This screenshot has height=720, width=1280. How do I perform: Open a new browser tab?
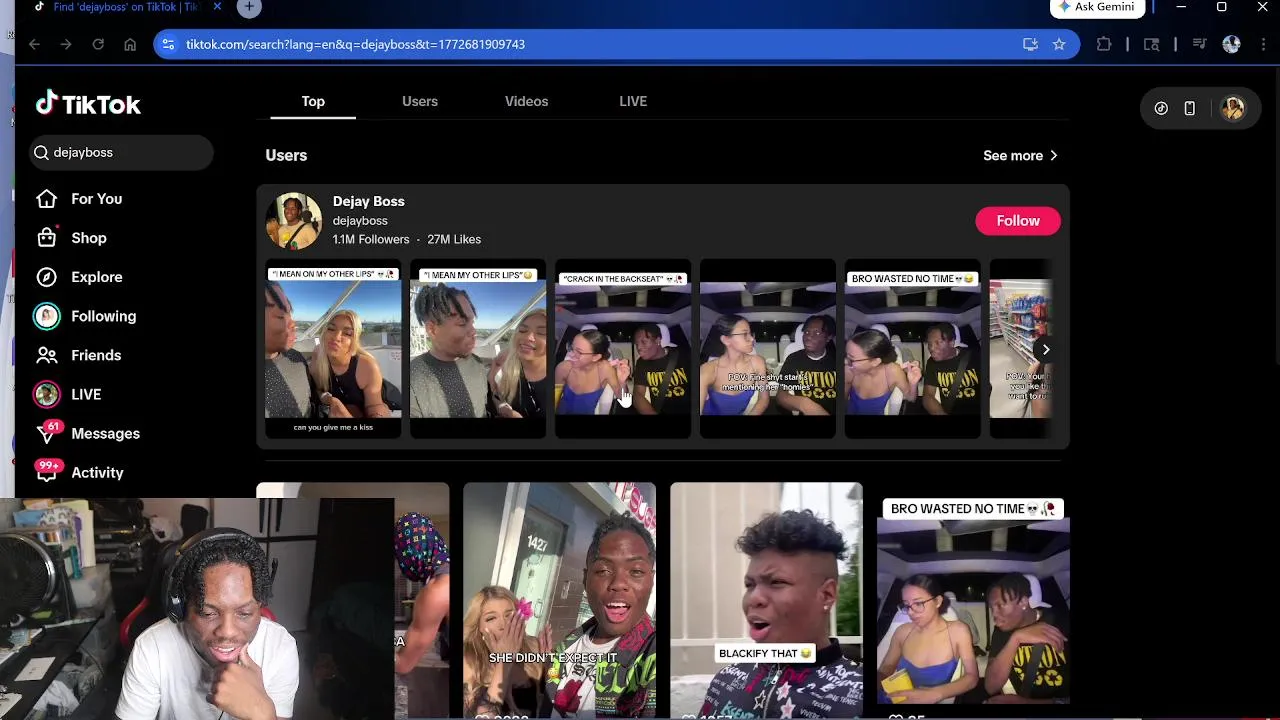(249, 8)
